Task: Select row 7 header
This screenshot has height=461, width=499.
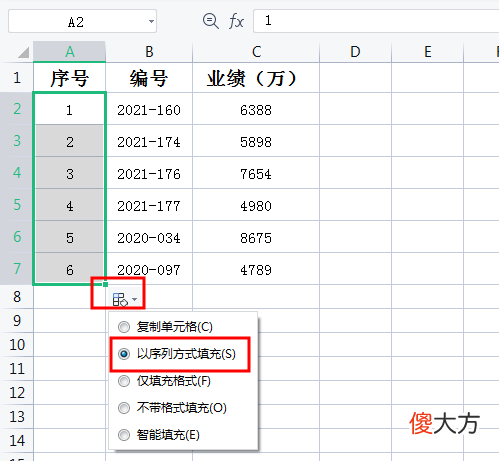Action: [x=17, y=269]
